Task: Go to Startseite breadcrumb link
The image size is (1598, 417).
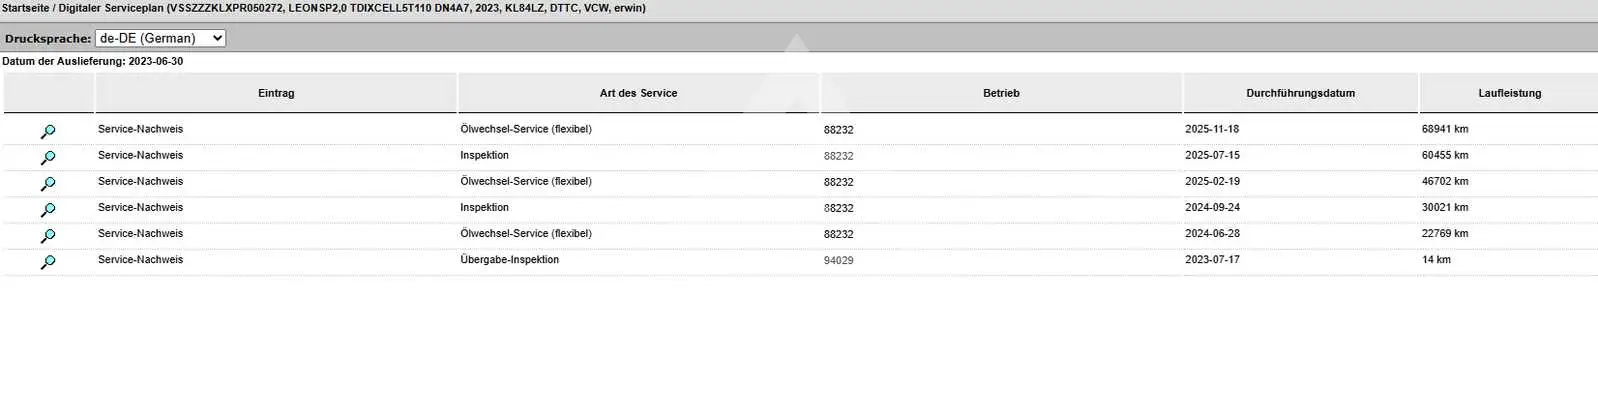Action: pos(25,8)
